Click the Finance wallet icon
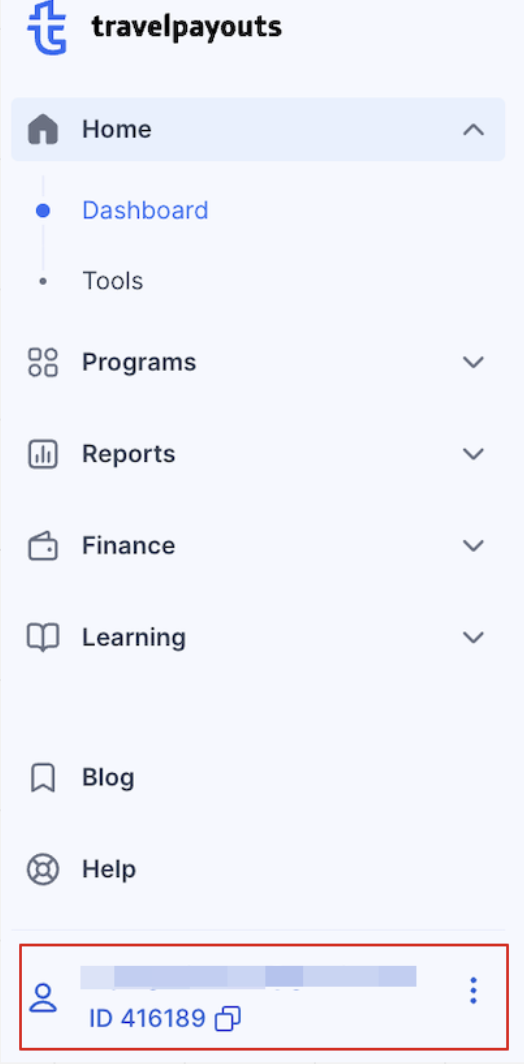This screenshot has height=1064, width=524. [43, 546]
